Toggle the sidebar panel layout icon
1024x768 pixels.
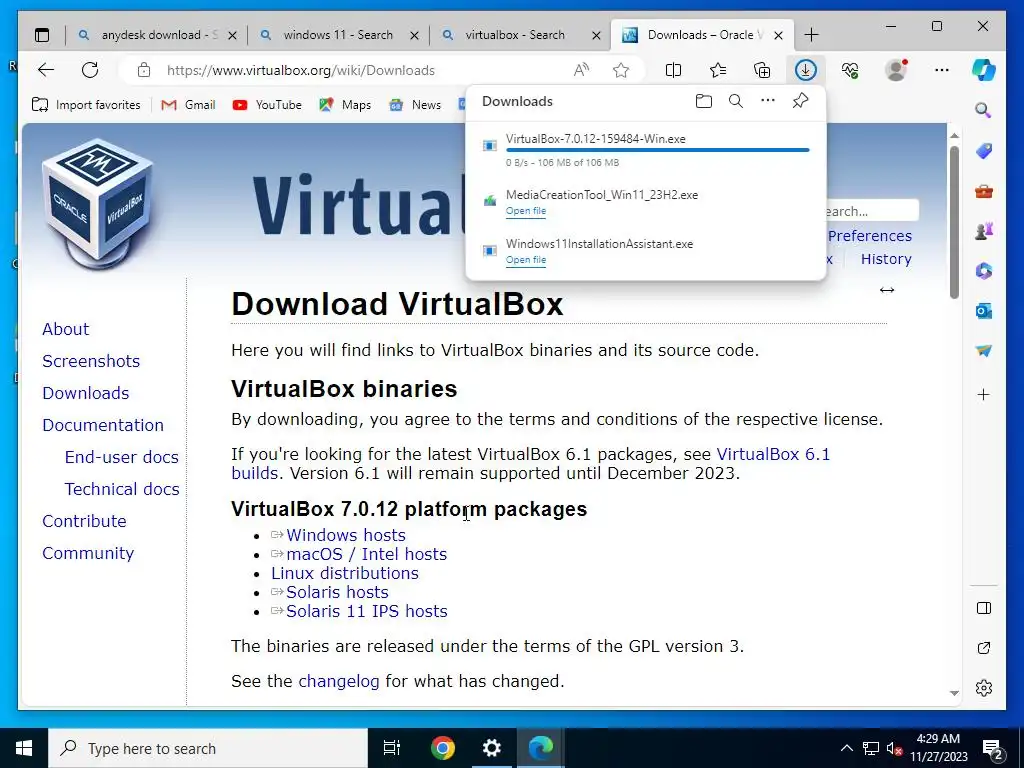(x=984, y=608)
